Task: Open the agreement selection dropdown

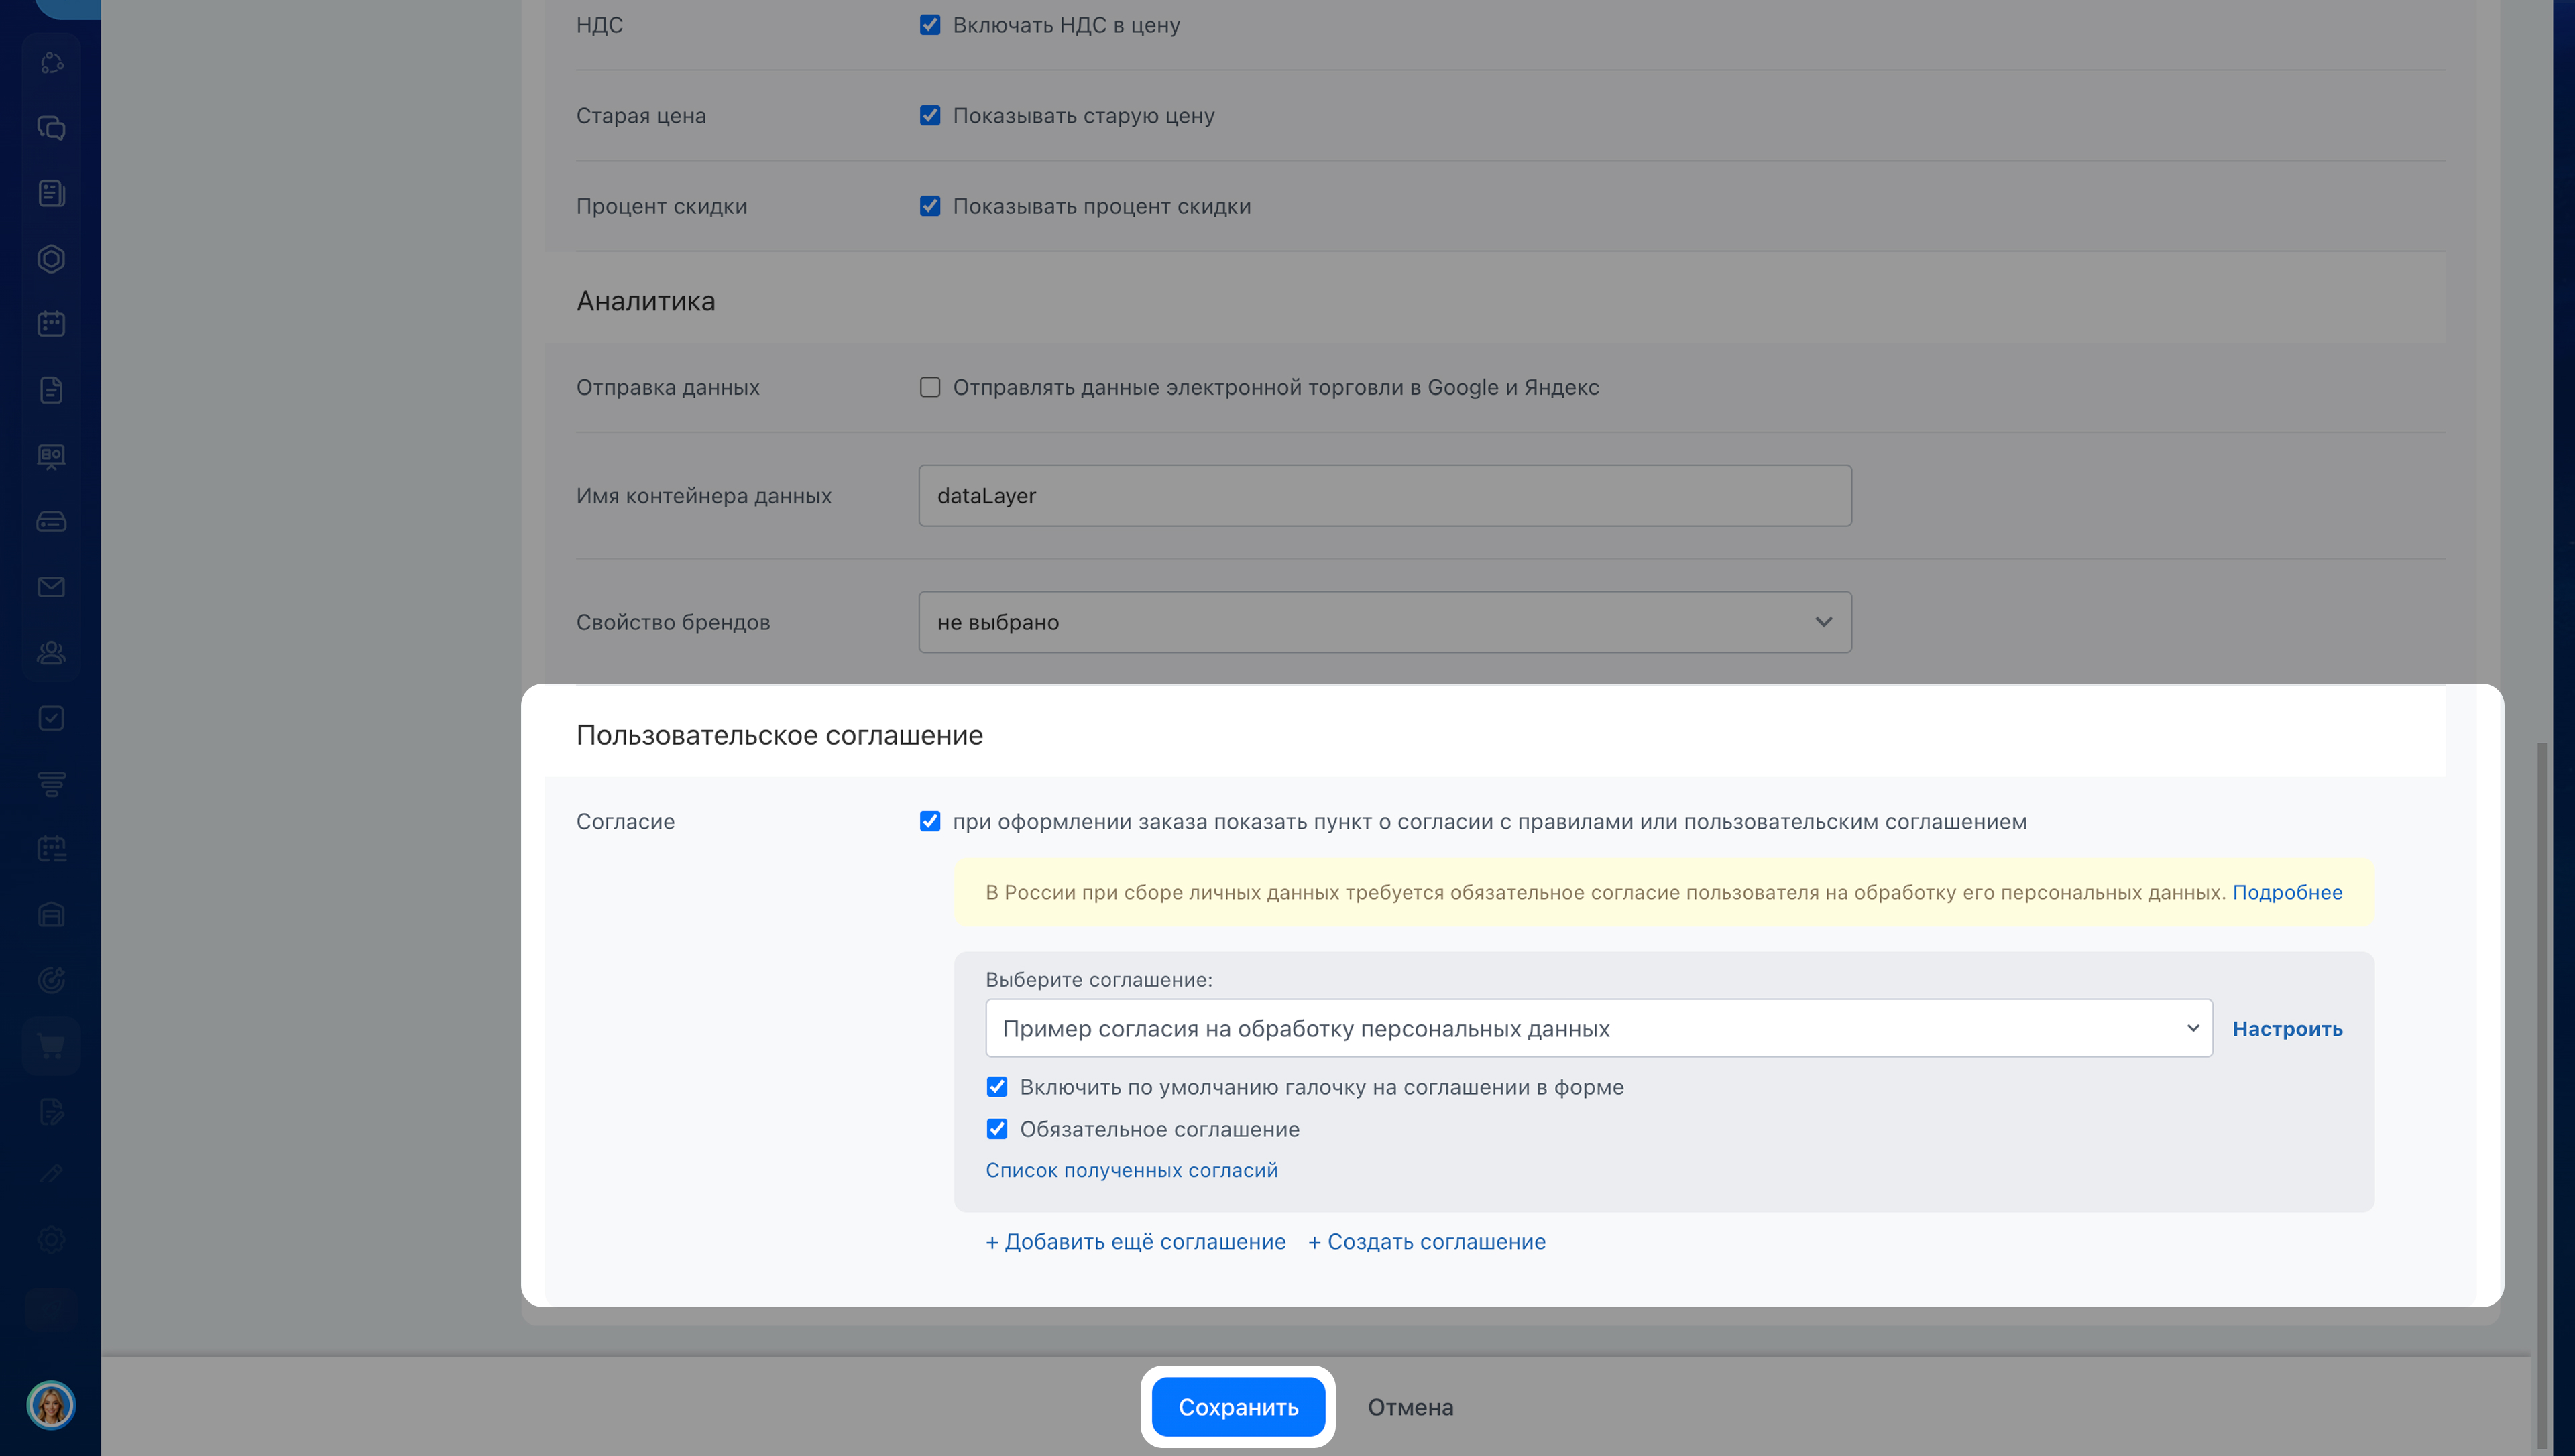Action: pos(1598,1028)
